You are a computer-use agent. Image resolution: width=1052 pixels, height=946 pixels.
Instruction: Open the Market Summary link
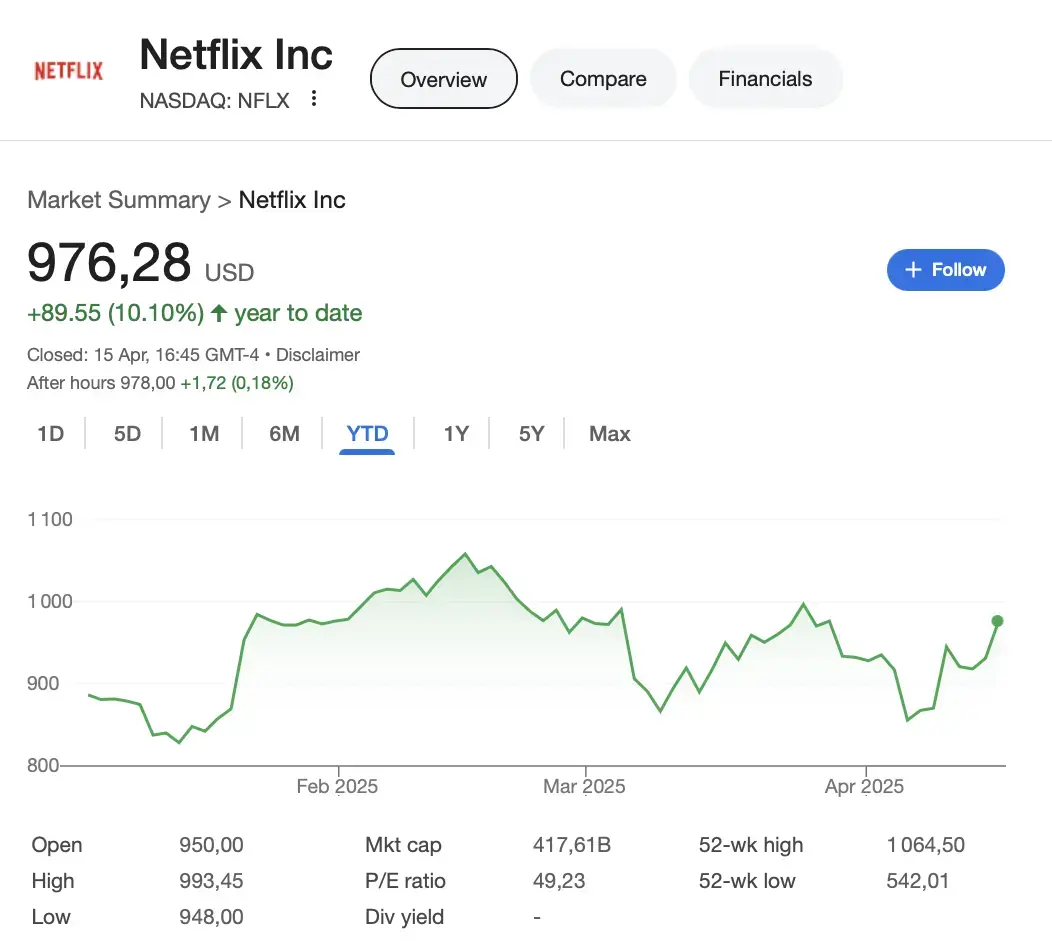[119, 200]
